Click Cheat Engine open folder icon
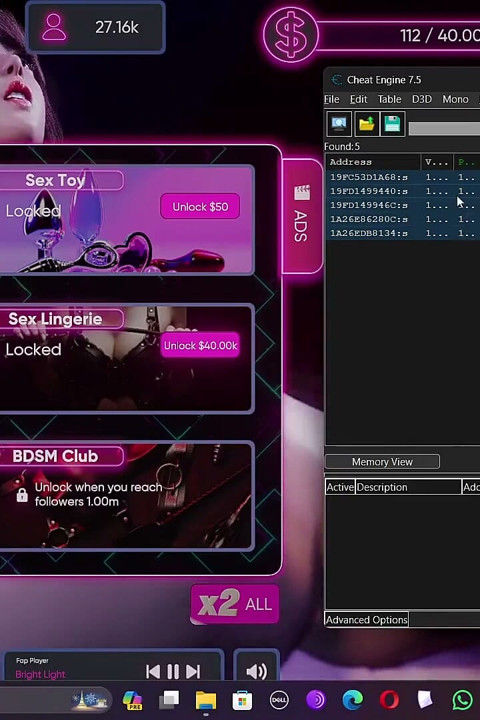480x720 pixels. tap(366, 124)
